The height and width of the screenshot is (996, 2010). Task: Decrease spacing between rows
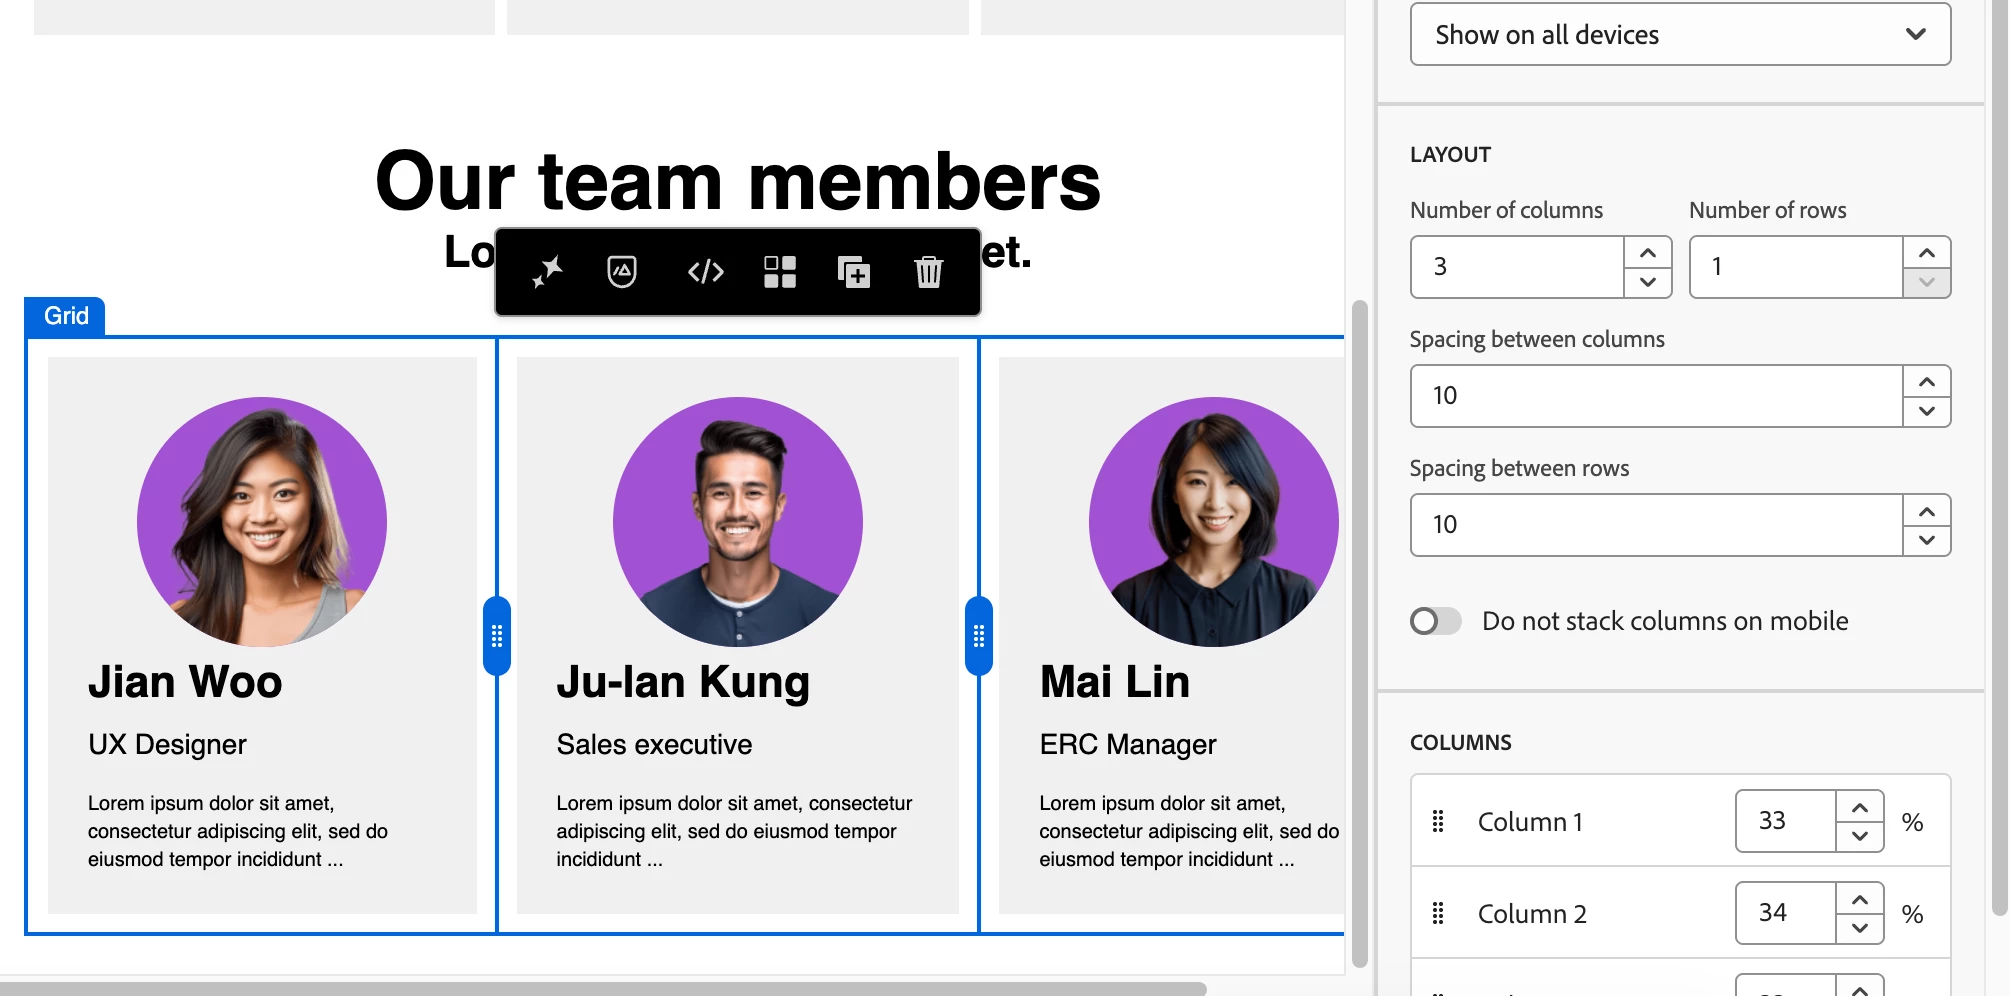[x=1927, y=540]
